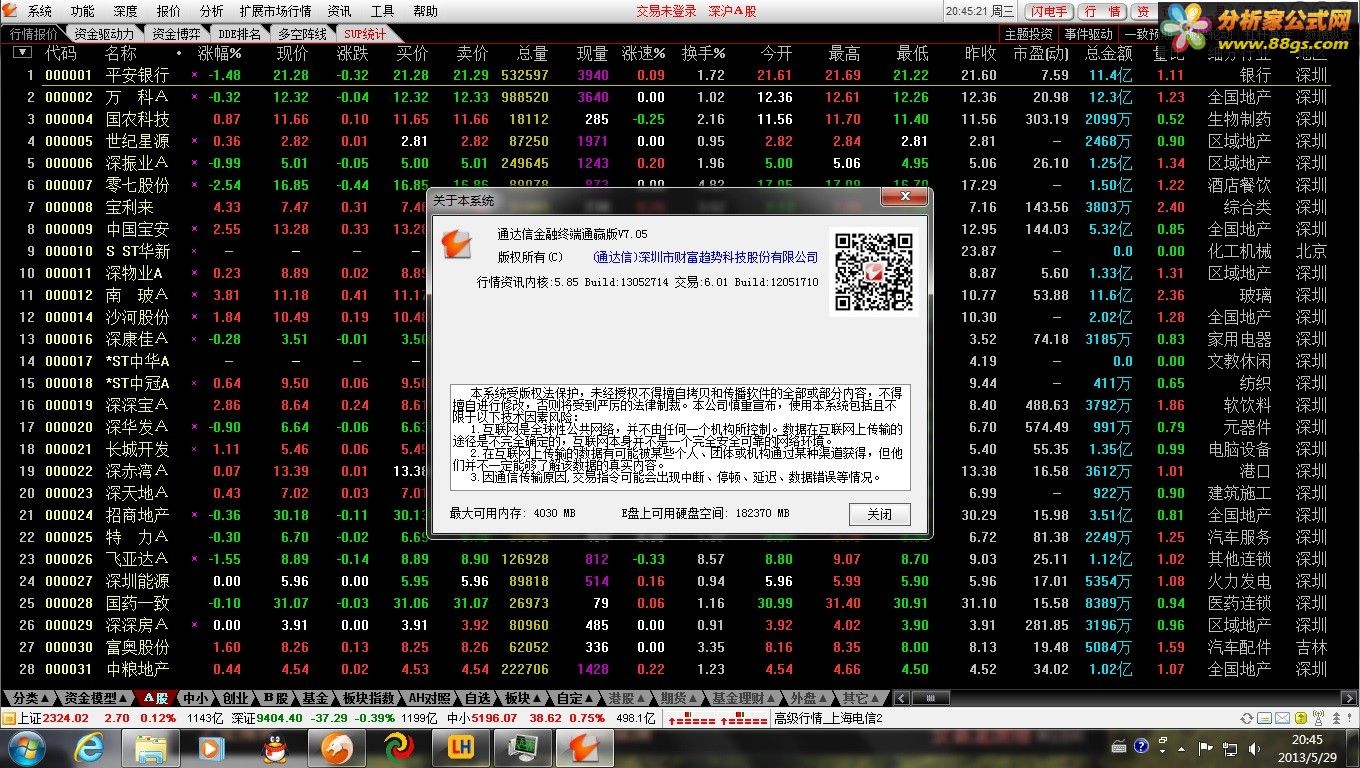Open the 扩展市场行情 menu

click(x=276, y=11)
